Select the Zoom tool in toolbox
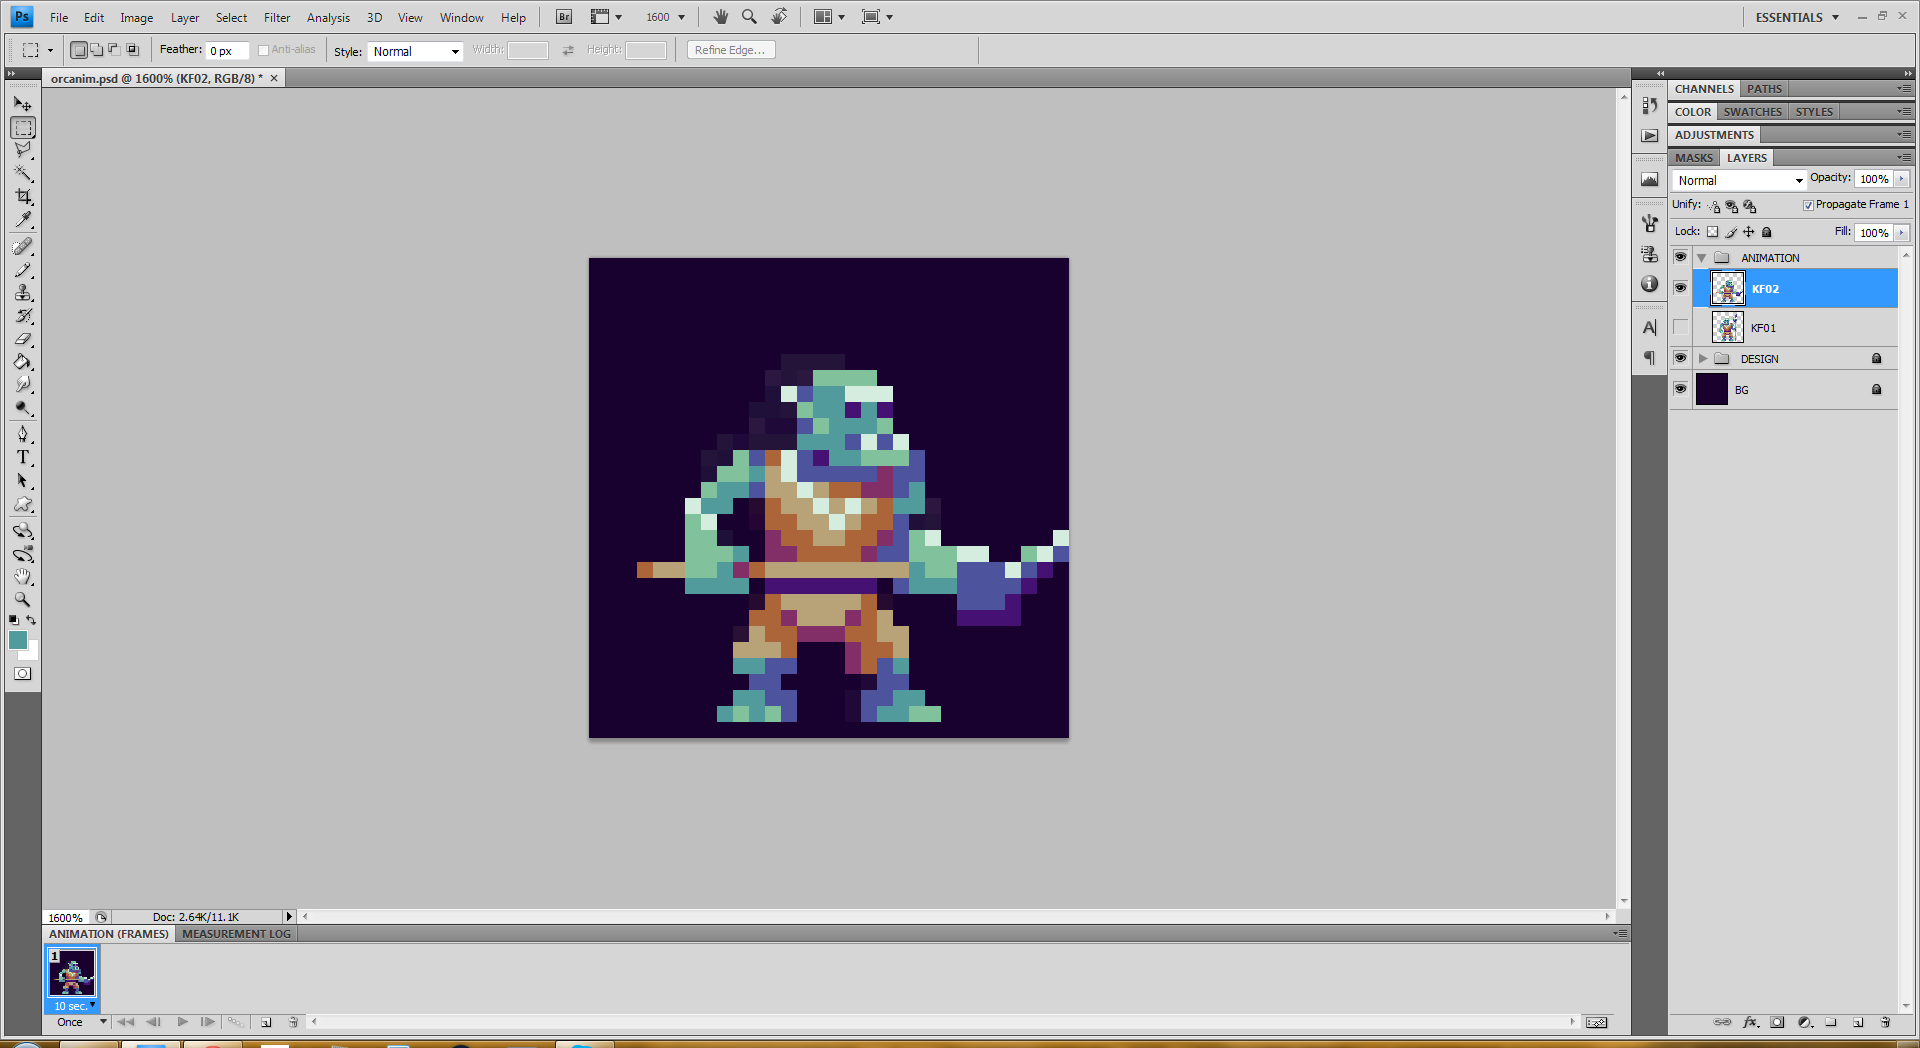The image size is (1920, 1048). 23,600
